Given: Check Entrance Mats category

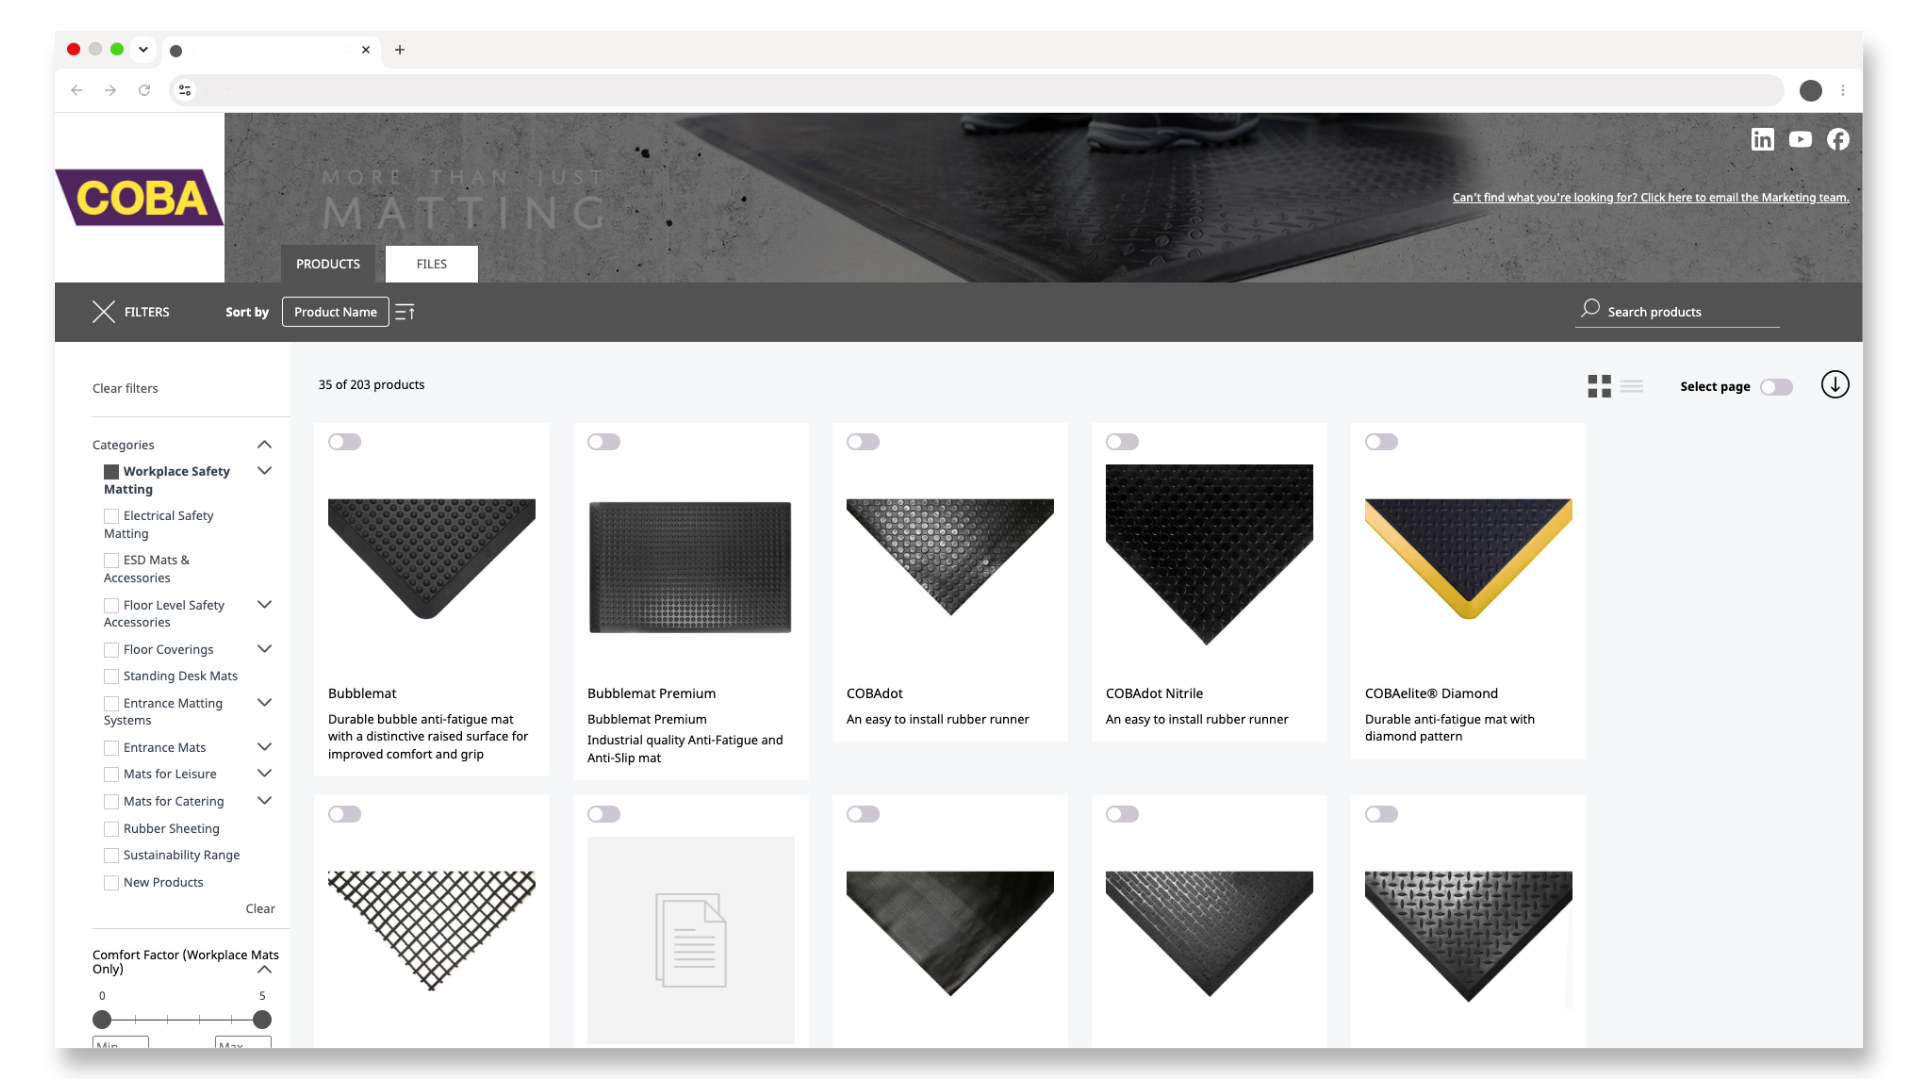Looking at the screenshot, I should point(111,748).
